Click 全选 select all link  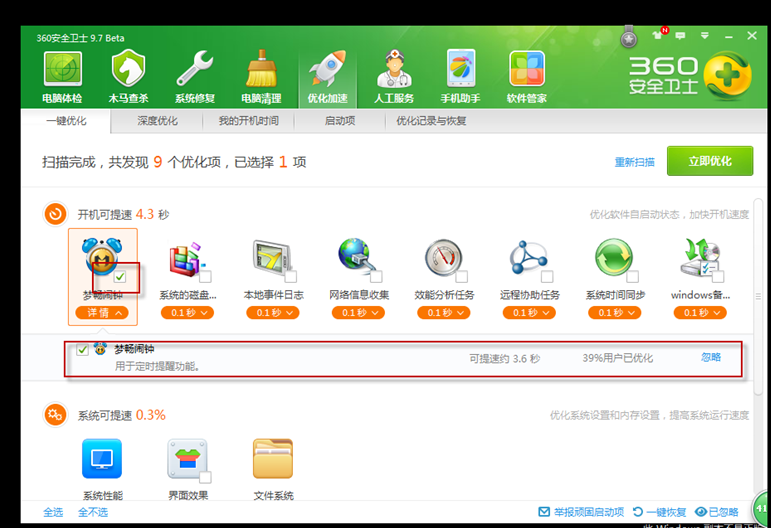(53, 512)
